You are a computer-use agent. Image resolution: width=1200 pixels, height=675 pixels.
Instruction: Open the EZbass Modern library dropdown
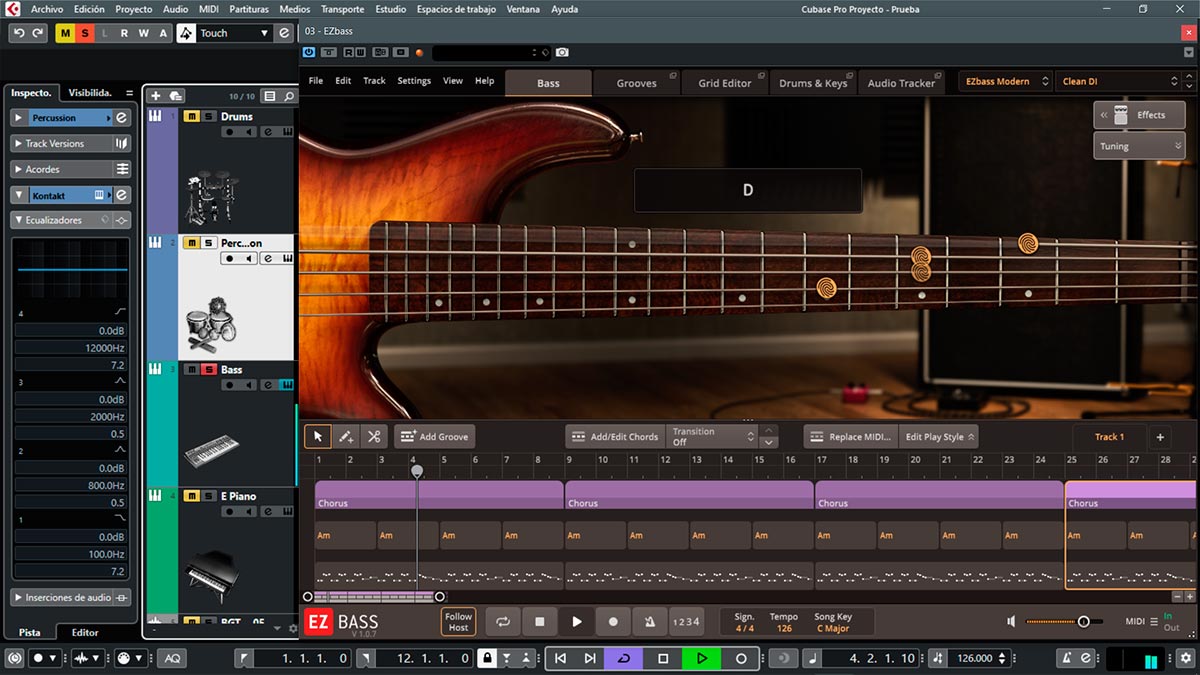[x=1004, y=81]
